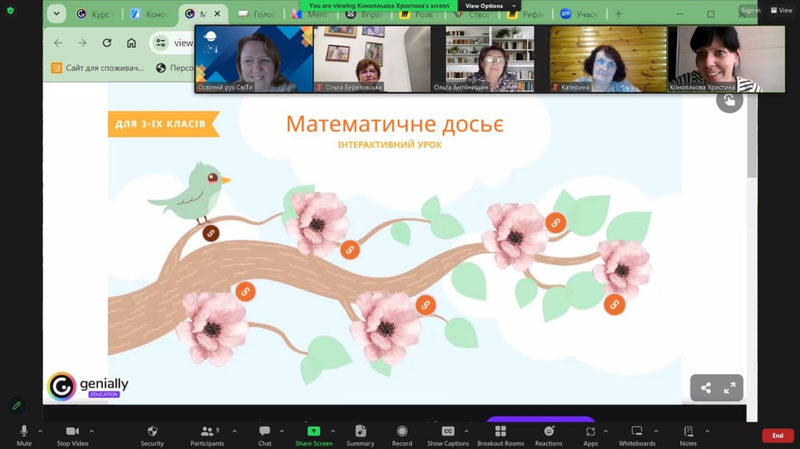The height and width of the screenshot is (449, 800).
Task: Open the View Options dropdown
Action: pyautogui.click(x=489, y=6)
